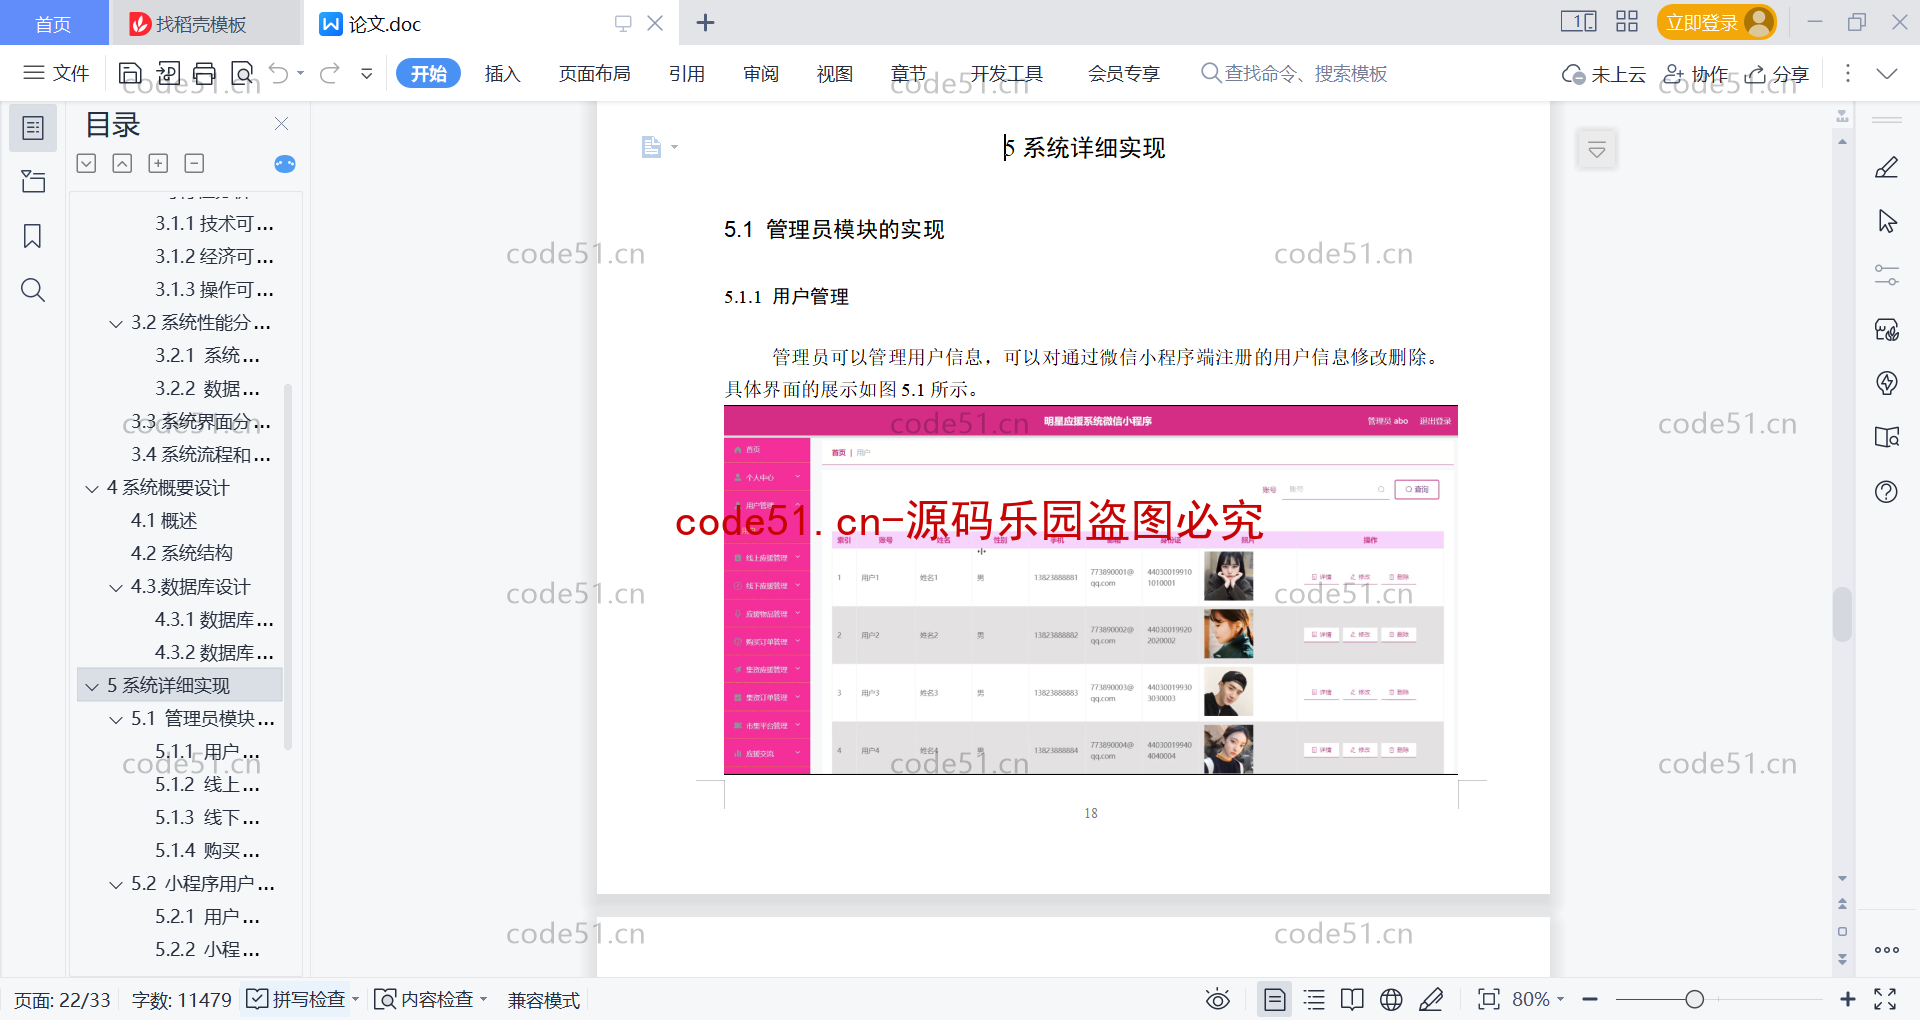Select the 开始 ribbon tab
Image resolution: width=1920 pixels, height=1020 pixels.
click(x=428, y=73)
